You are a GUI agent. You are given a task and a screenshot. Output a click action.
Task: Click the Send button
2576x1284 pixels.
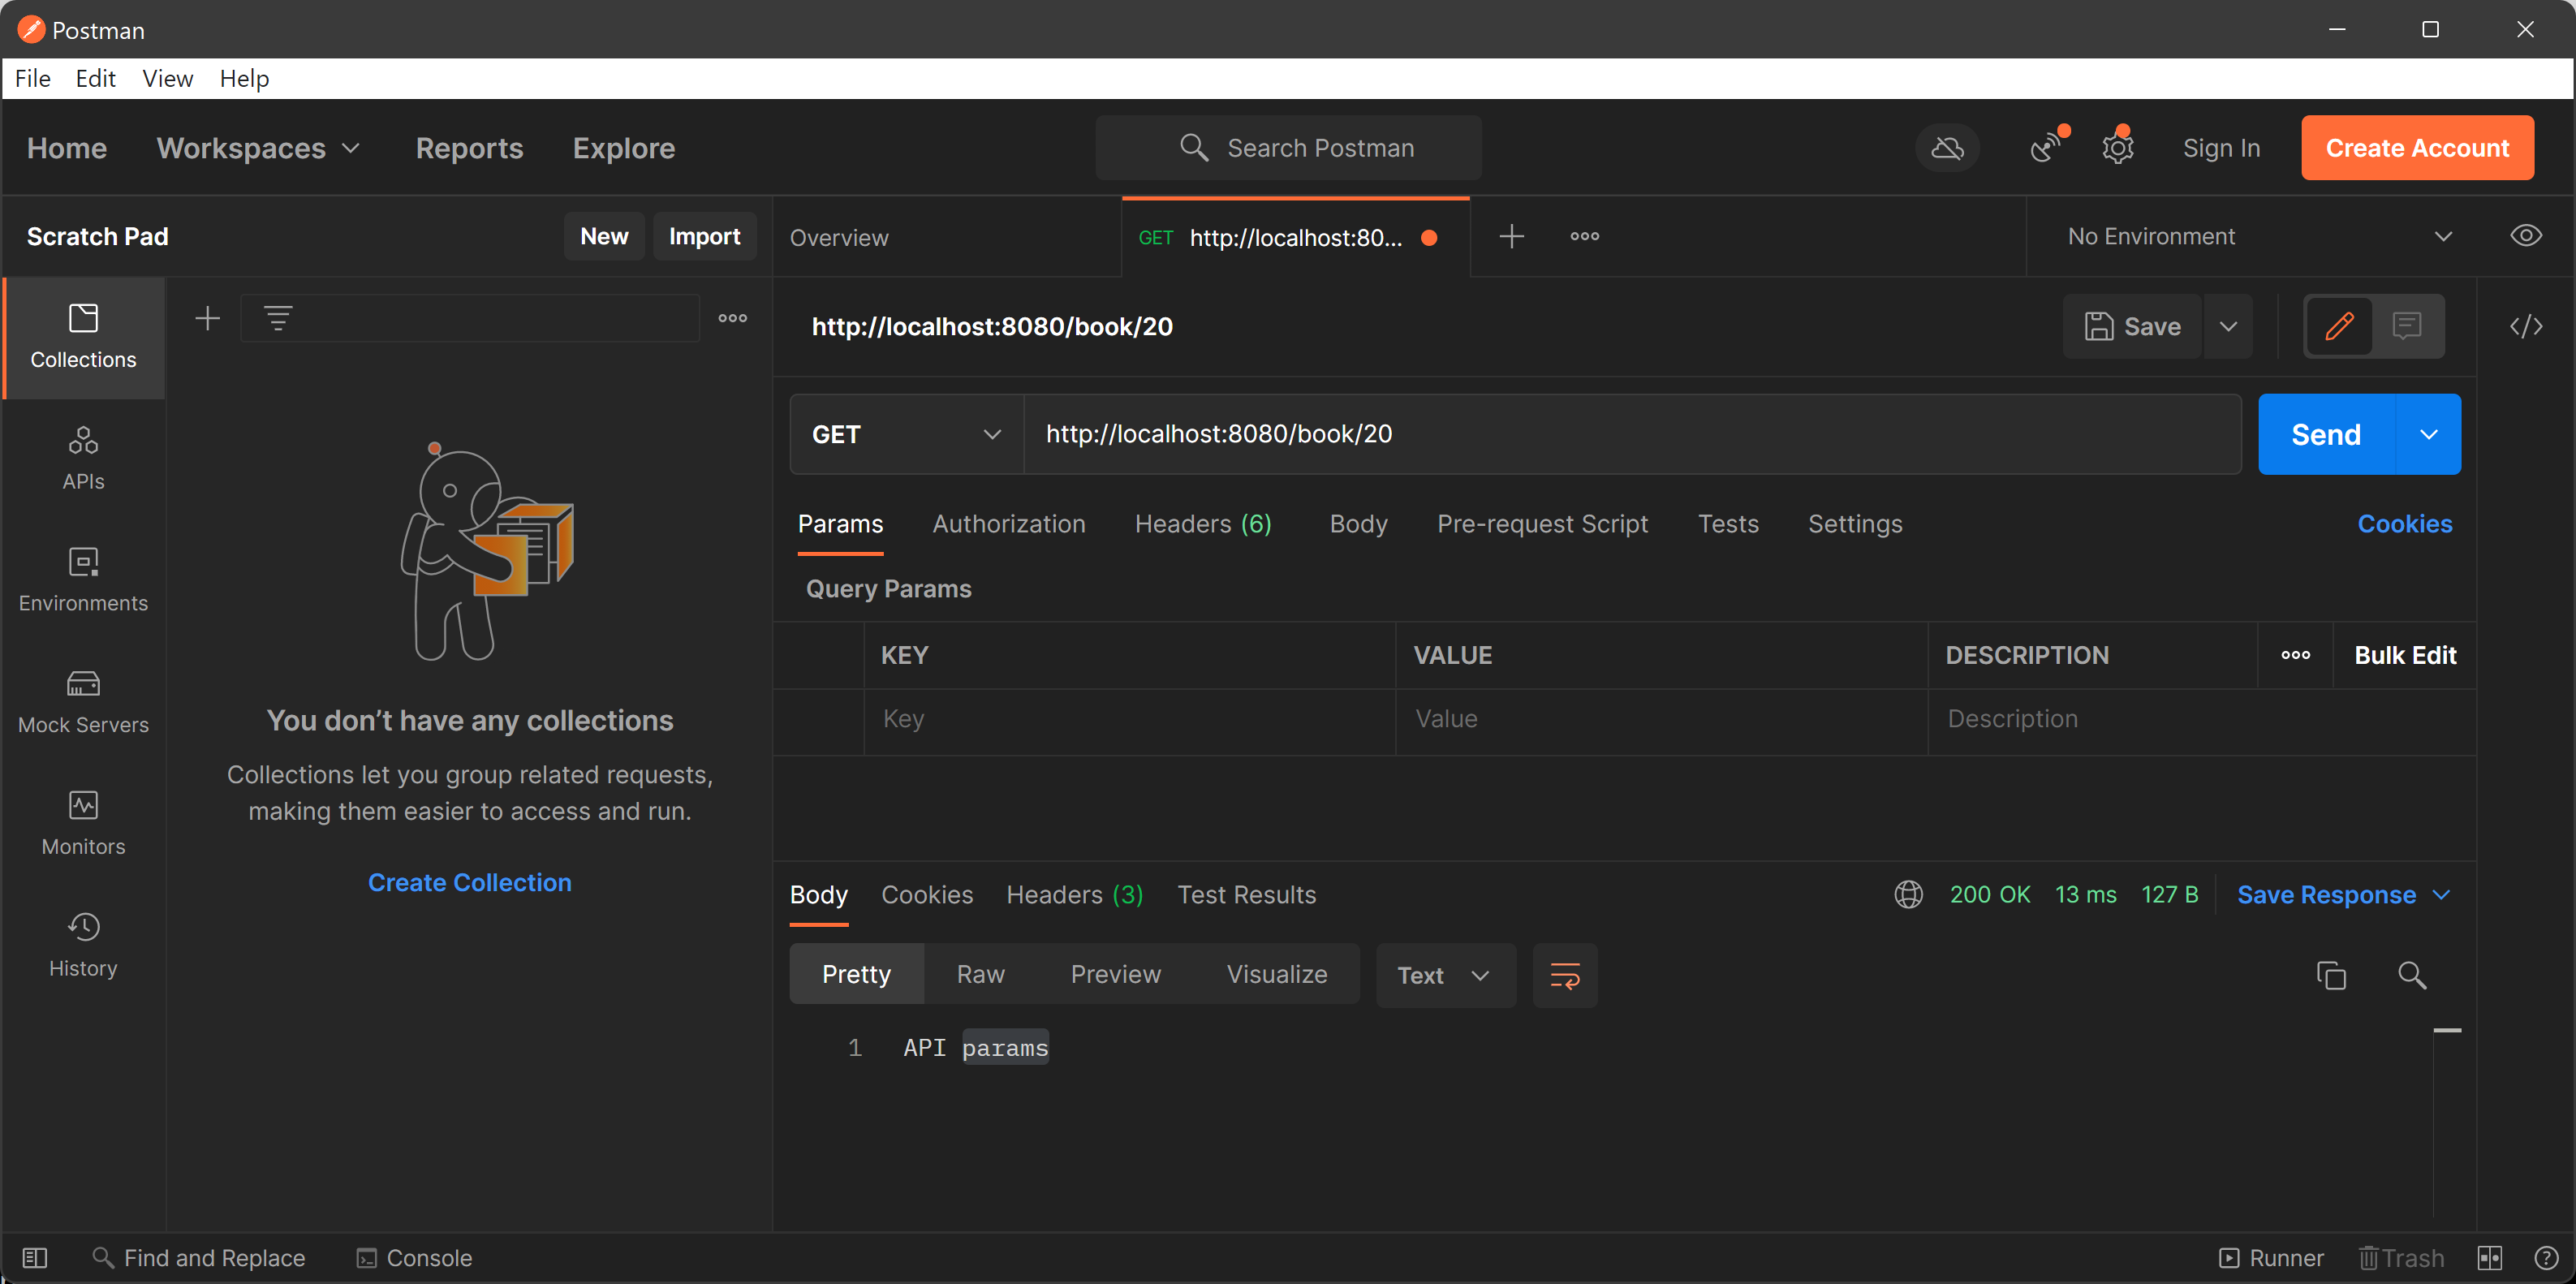tap(2326, 434)
